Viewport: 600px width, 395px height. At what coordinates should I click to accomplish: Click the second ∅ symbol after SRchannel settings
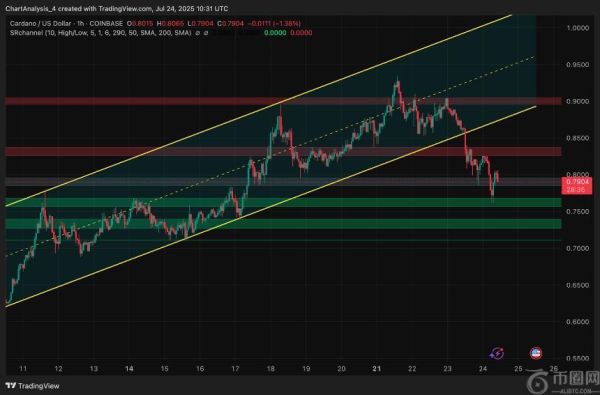pos(206,33)
